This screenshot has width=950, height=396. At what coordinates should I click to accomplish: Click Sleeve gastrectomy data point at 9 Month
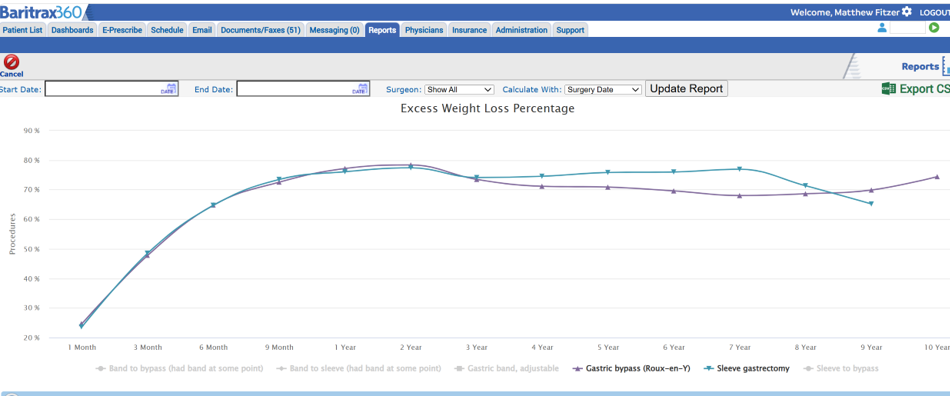[279, 179]
